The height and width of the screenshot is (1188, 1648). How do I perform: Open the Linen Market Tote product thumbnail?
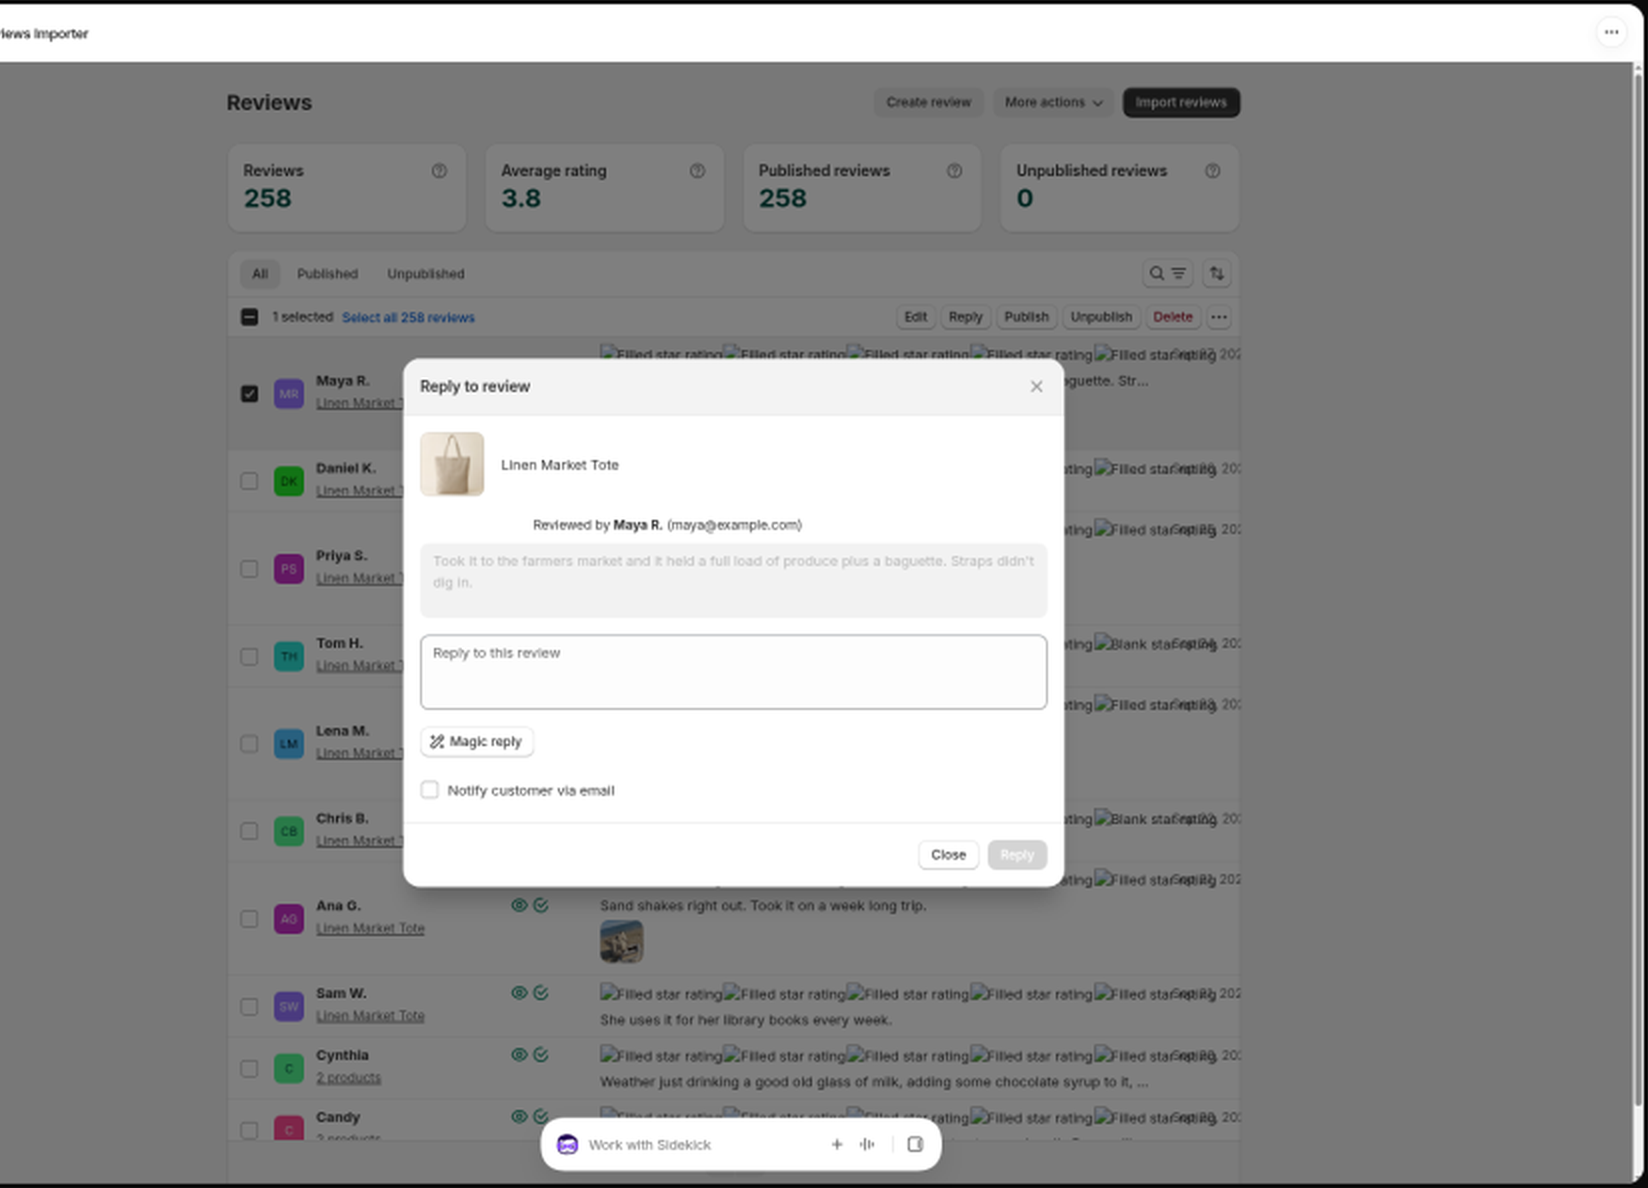pyautogui.click(x=452, y=464)
